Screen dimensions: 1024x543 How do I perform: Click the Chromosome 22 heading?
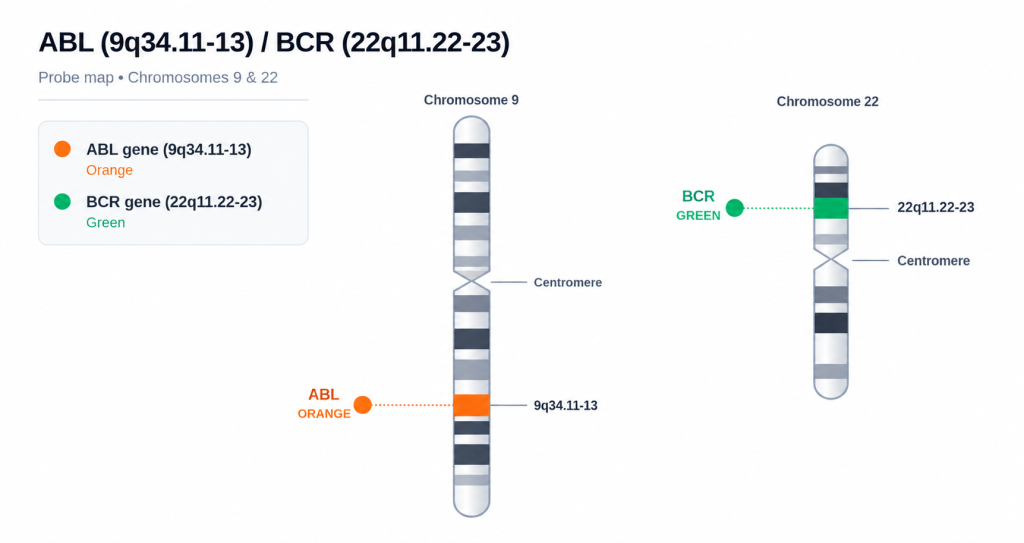coord(827,101)
